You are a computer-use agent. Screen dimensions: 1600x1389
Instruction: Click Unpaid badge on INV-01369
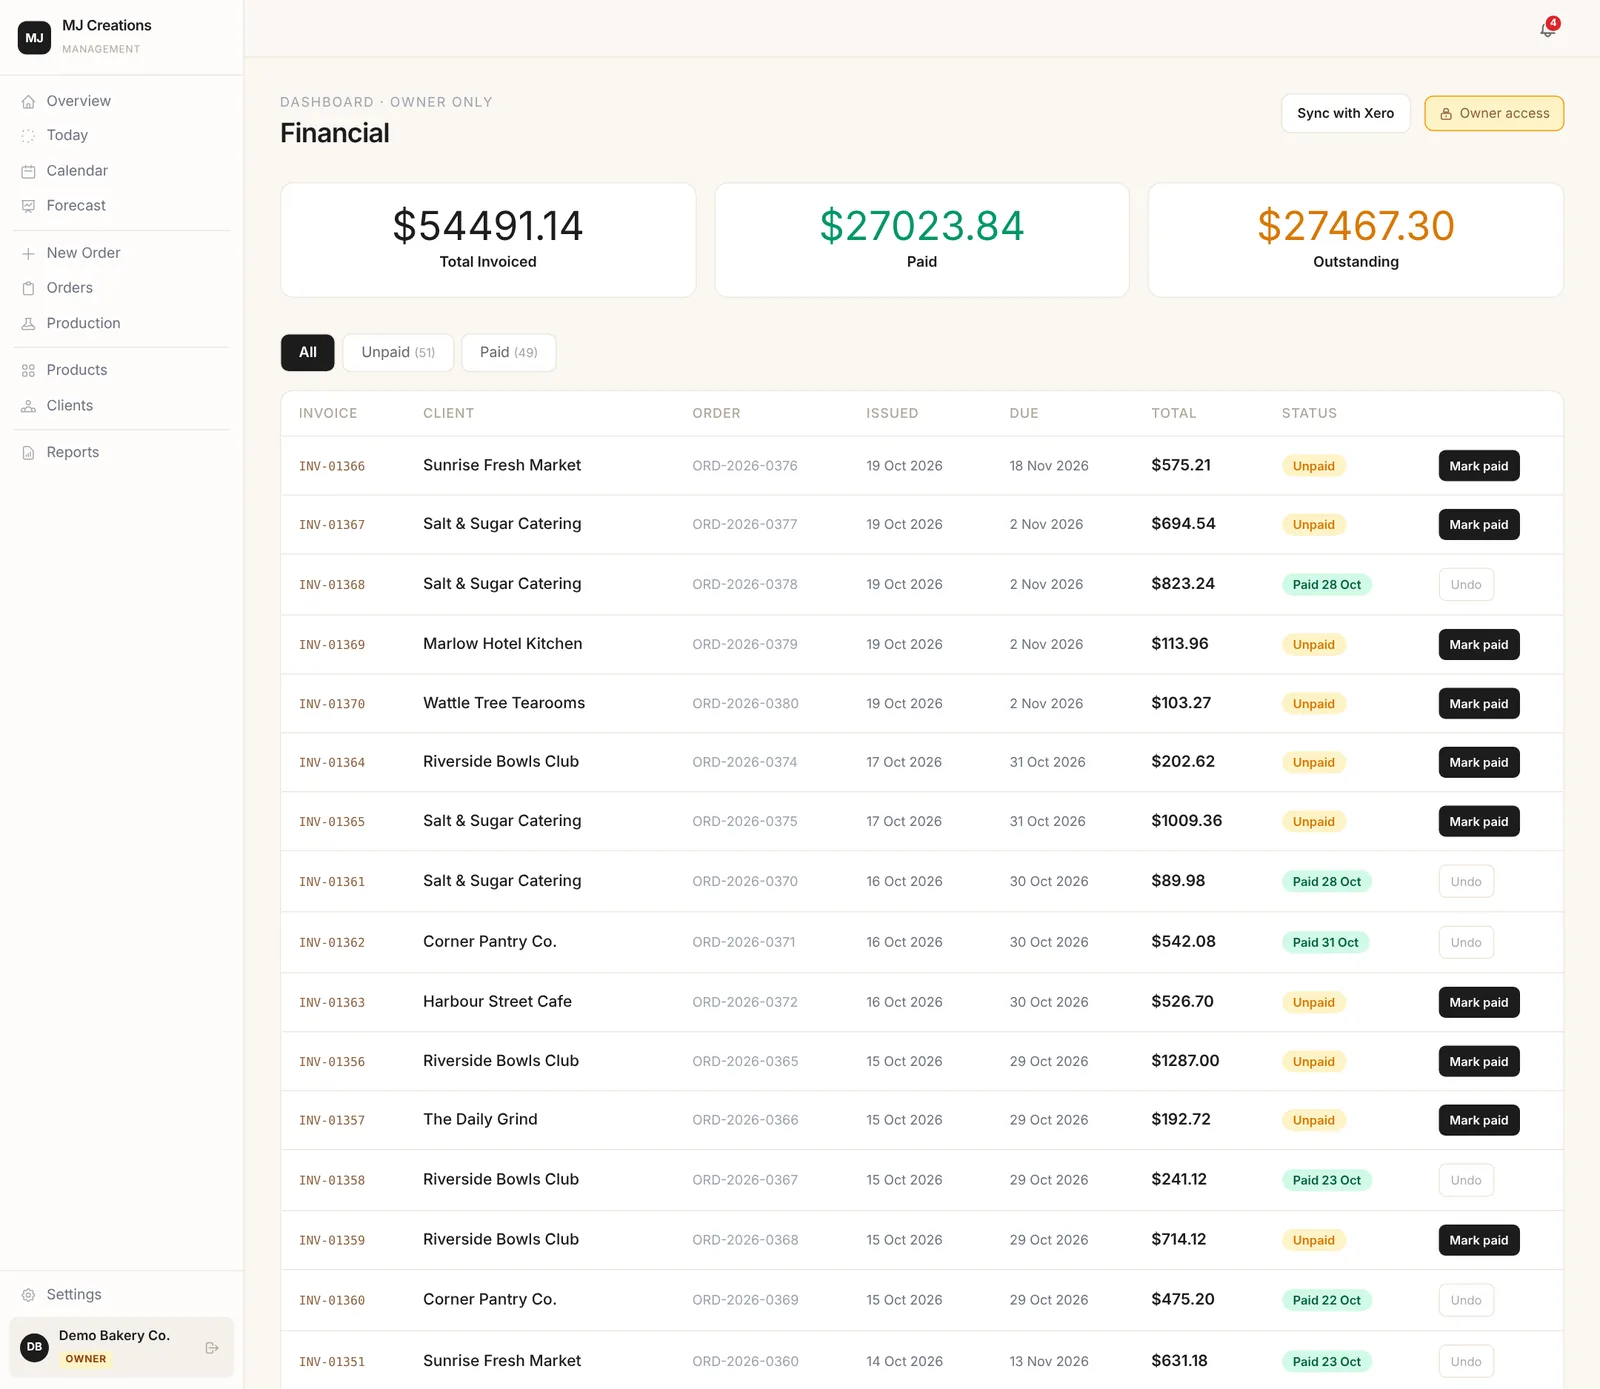(x=1313, y=645)
